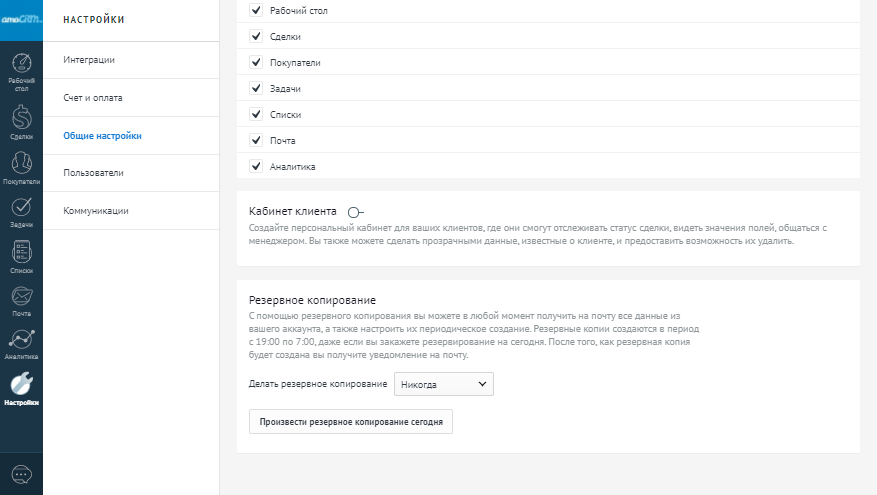Click the amoCRM logo

(21, 19)
